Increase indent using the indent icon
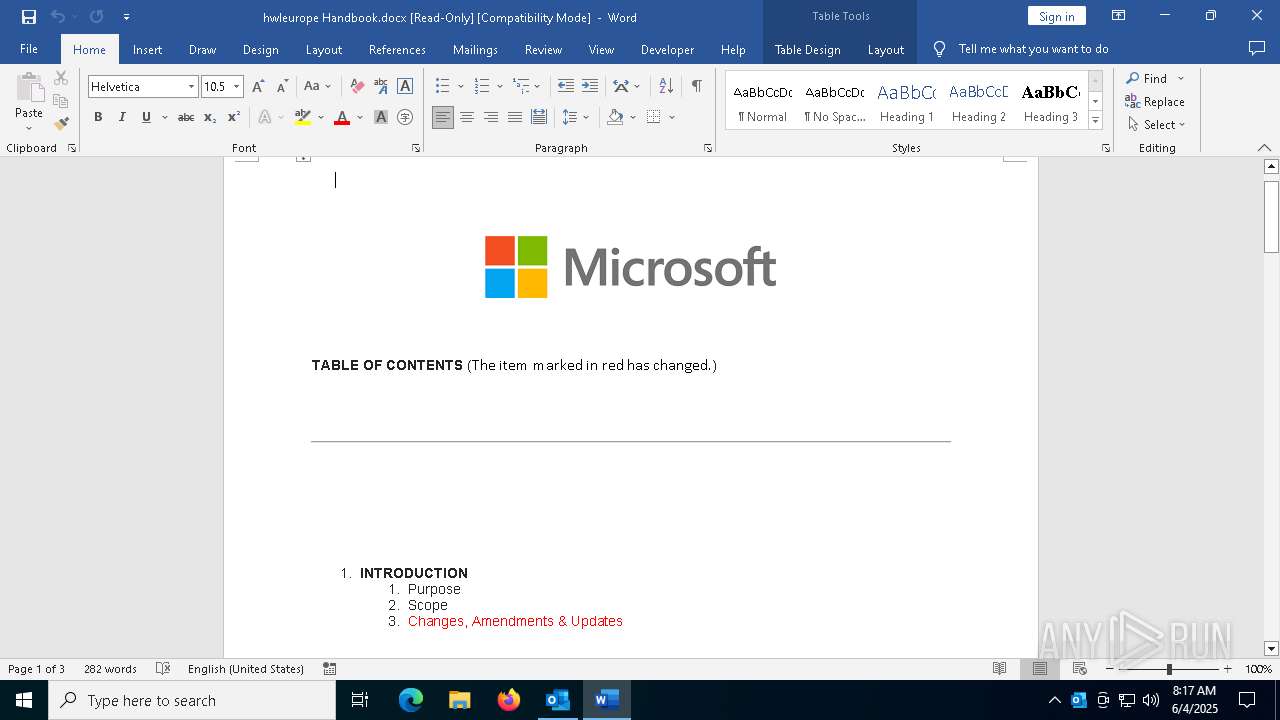Image resolution: width=1280 pixels, height=720 pixels. point(590,86)
